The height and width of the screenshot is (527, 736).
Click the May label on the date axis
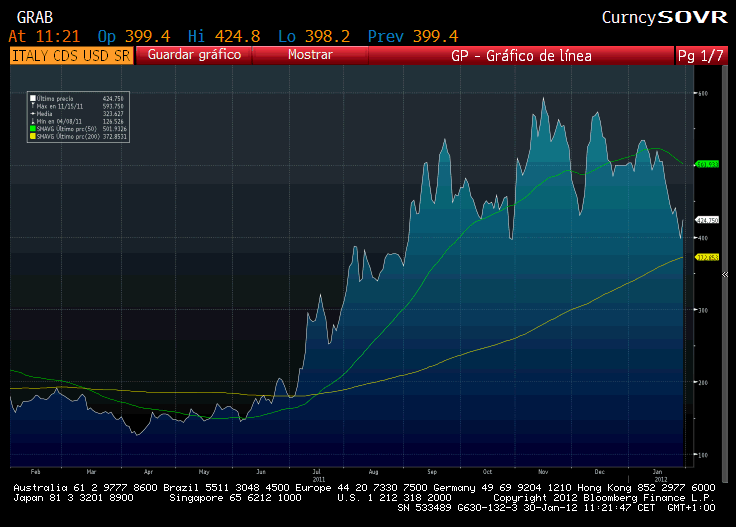[x=204, y=472]
